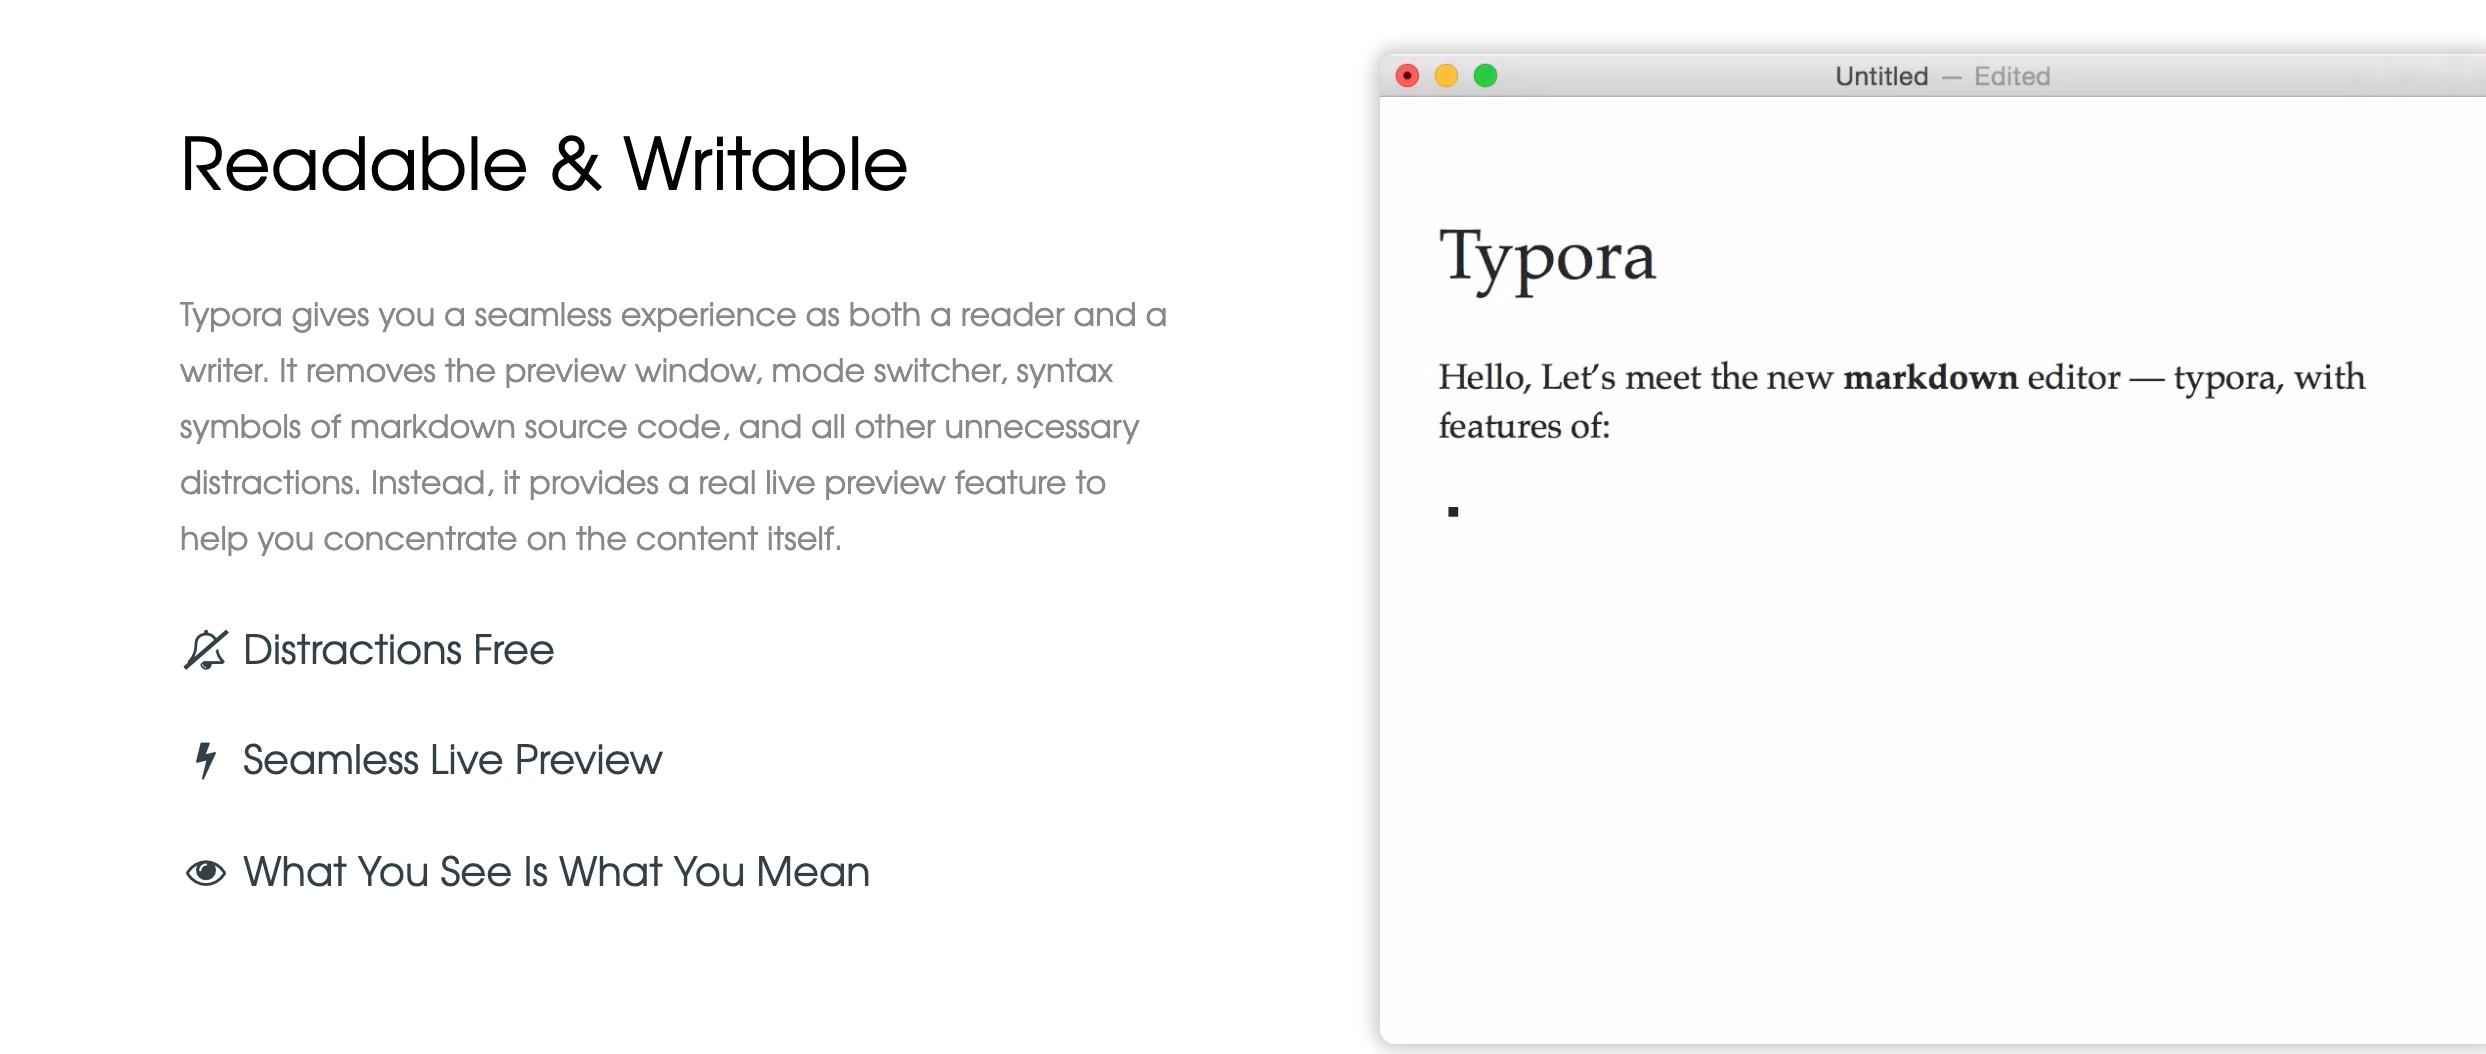
Task: Click the green zoom button on the Typora window
Action: (x=1486, y=74)
